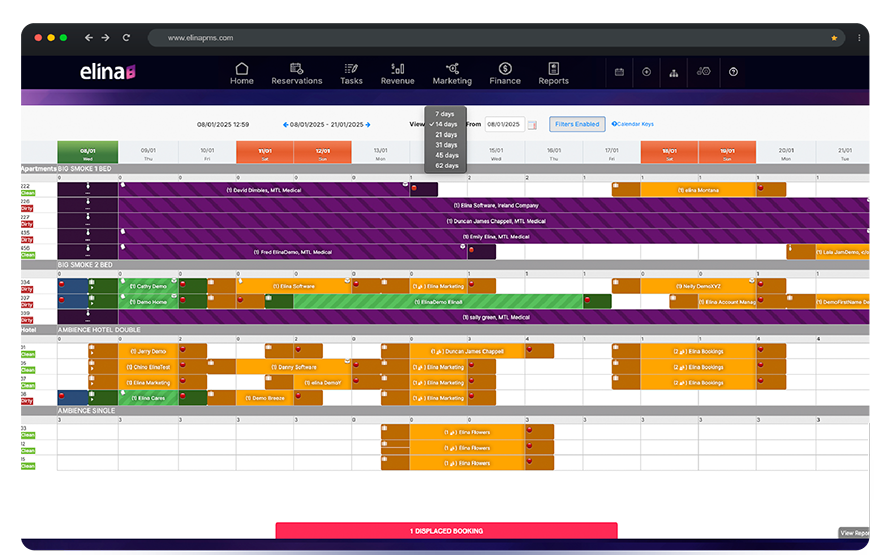Go back using browser back arrow
Image resolution: width=889 pixels, height=555 pixels.
88,37
